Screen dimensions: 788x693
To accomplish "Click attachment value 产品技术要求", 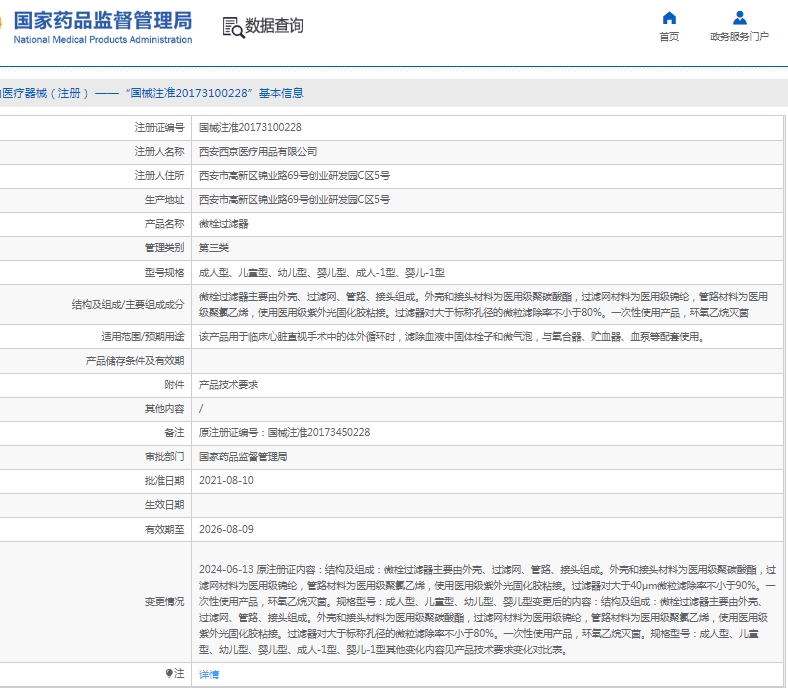I will (228, 385).
